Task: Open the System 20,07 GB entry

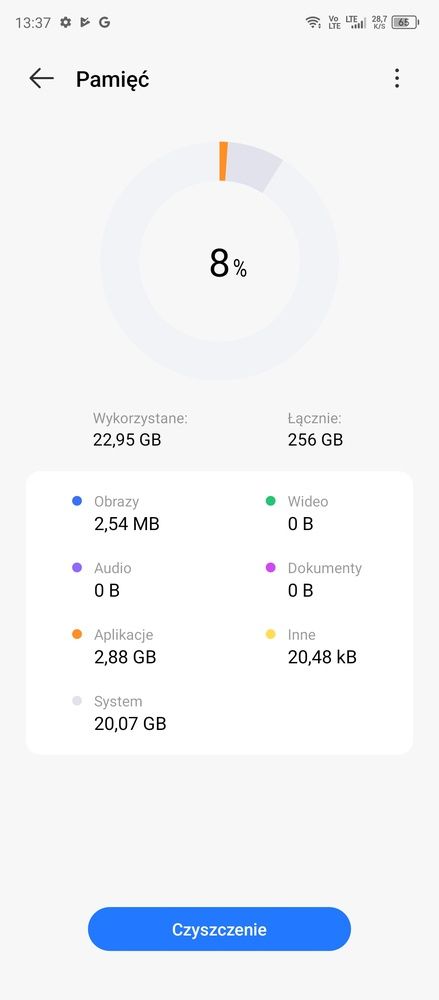Action: coord(119,712)
